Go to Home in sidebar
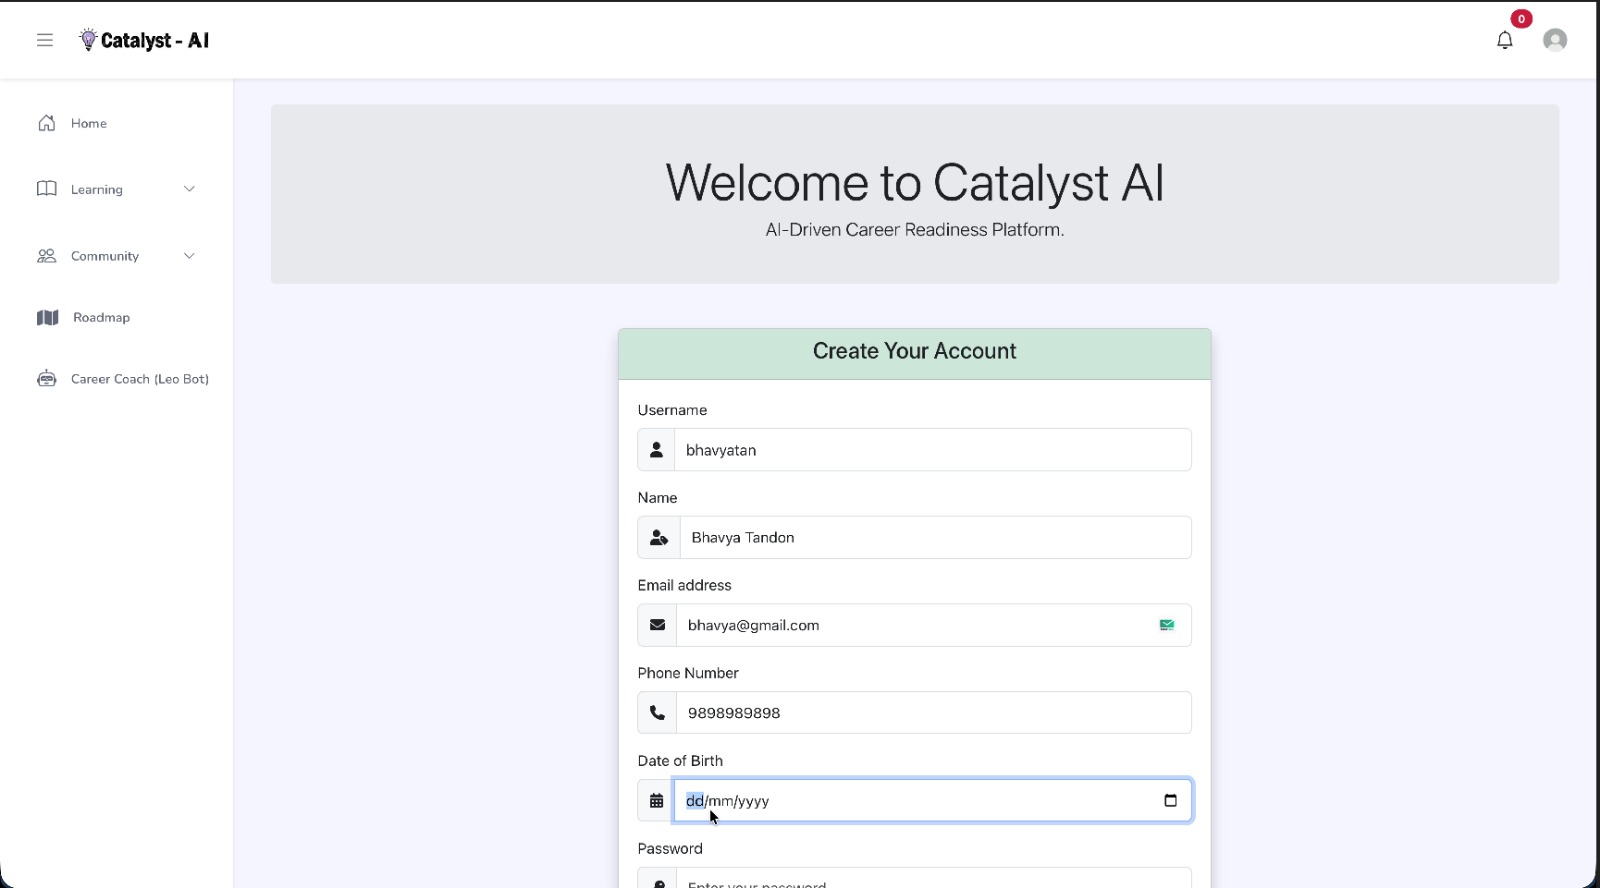The height and width of the screenshot is (888, 1600). tap(89, 124)
